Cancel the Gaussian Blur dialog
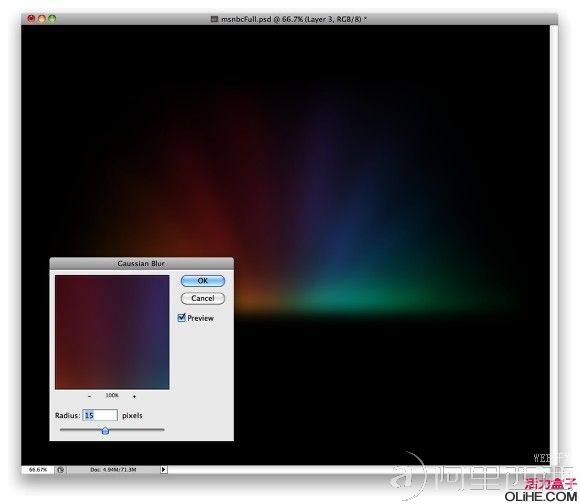 point(203,298)
